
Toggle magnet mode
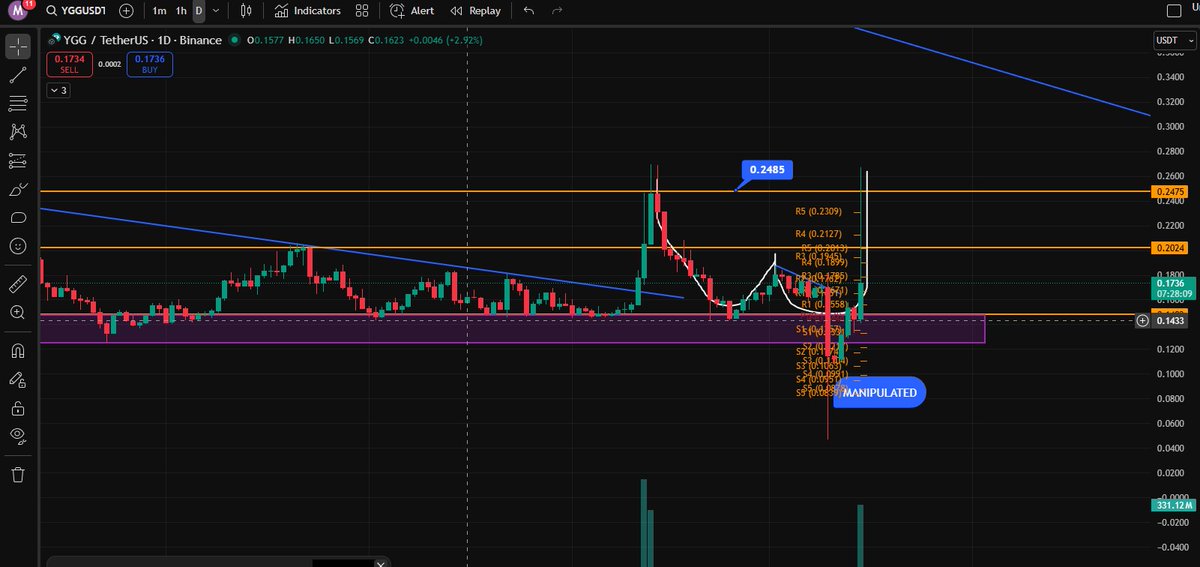click(x=17, y=351)
